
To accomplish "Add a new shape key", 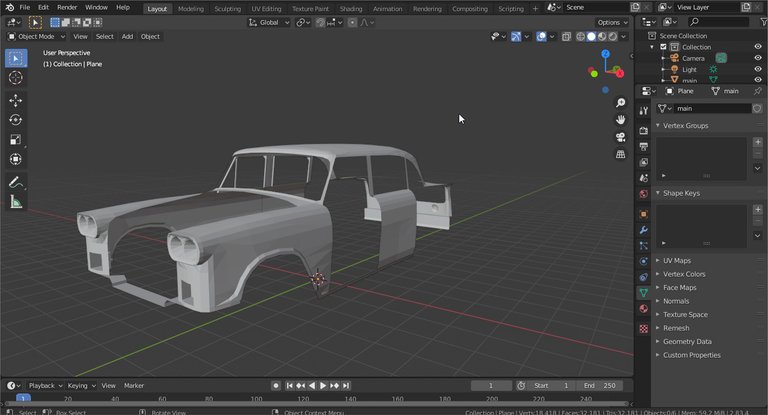I will click(x=758, y=209).
